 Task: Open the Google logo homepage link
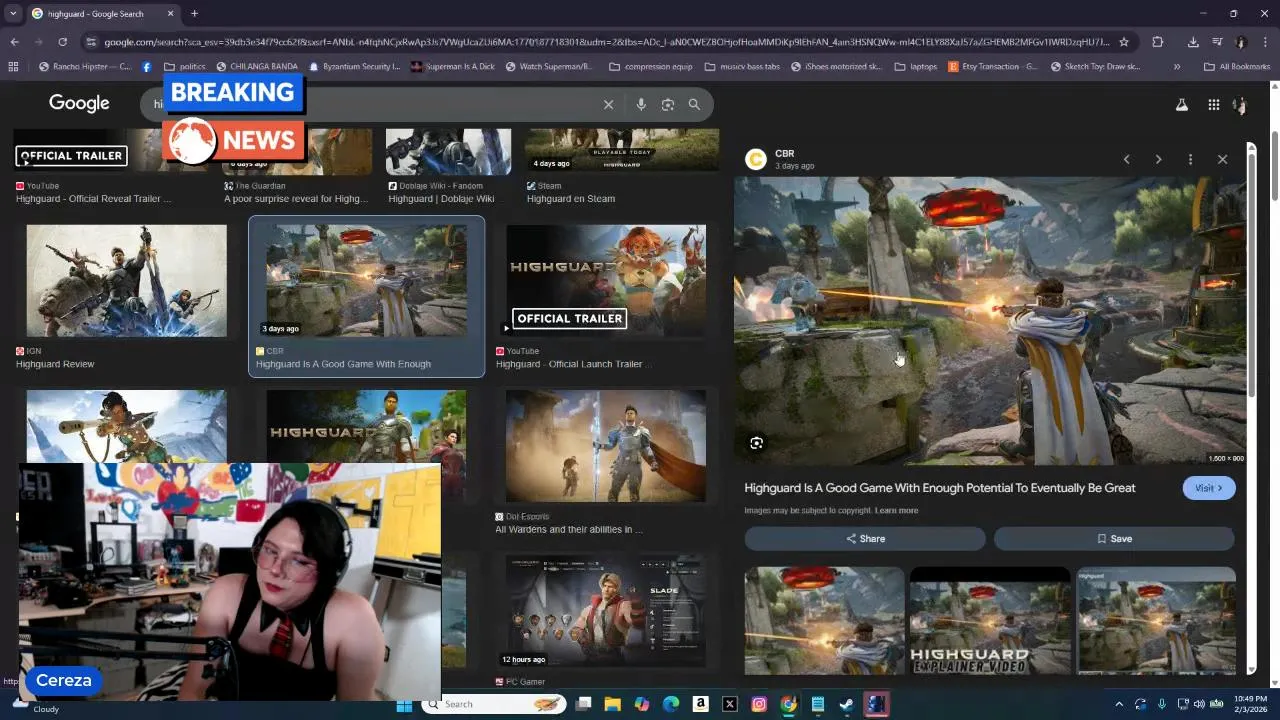79,103
